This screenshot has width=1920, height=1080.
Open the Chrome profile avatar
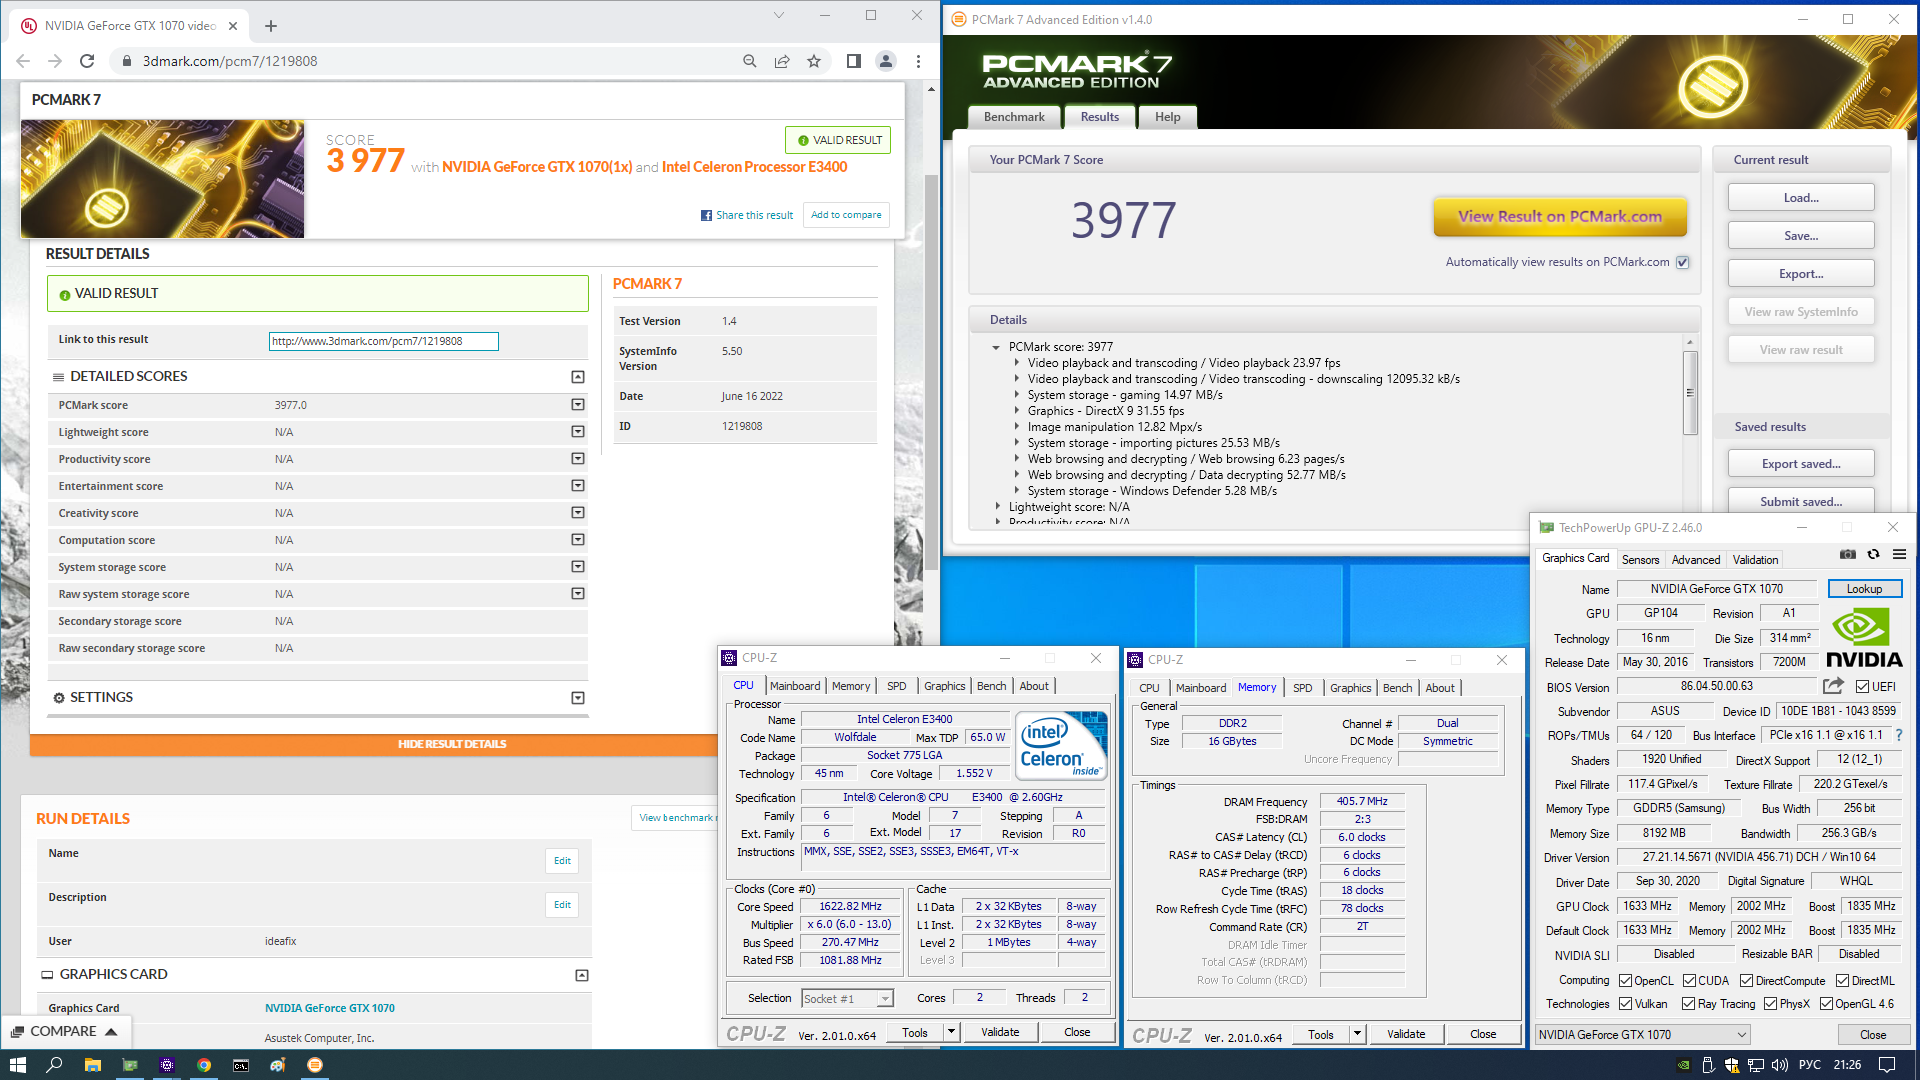(886, 61)
